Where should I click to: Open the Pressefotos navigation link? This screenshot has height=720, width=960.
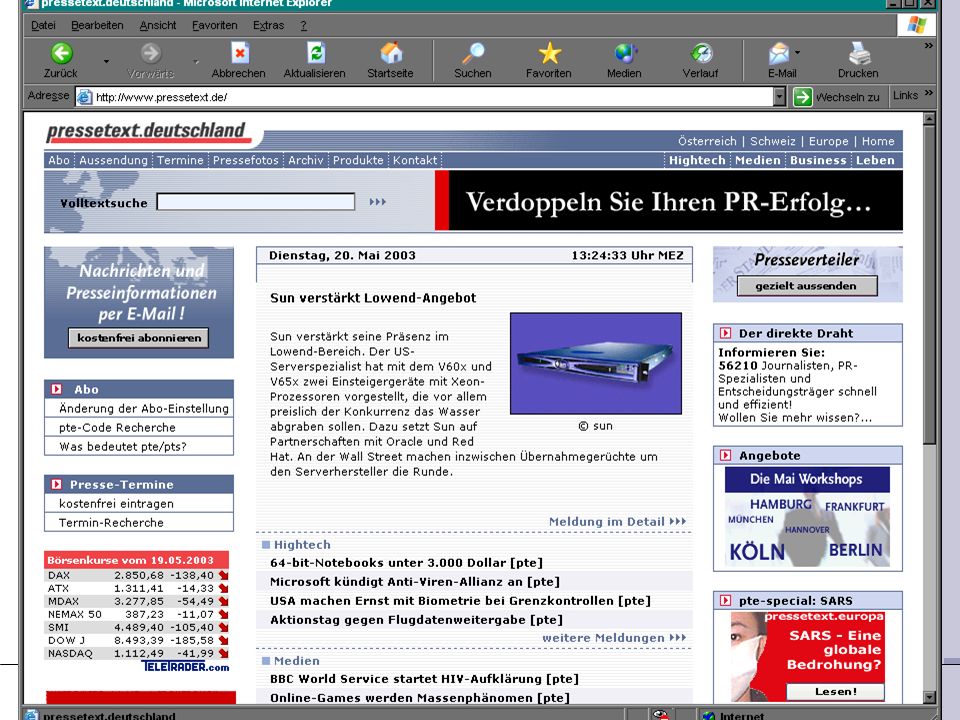pyautogui.click(x=246, y=160)
